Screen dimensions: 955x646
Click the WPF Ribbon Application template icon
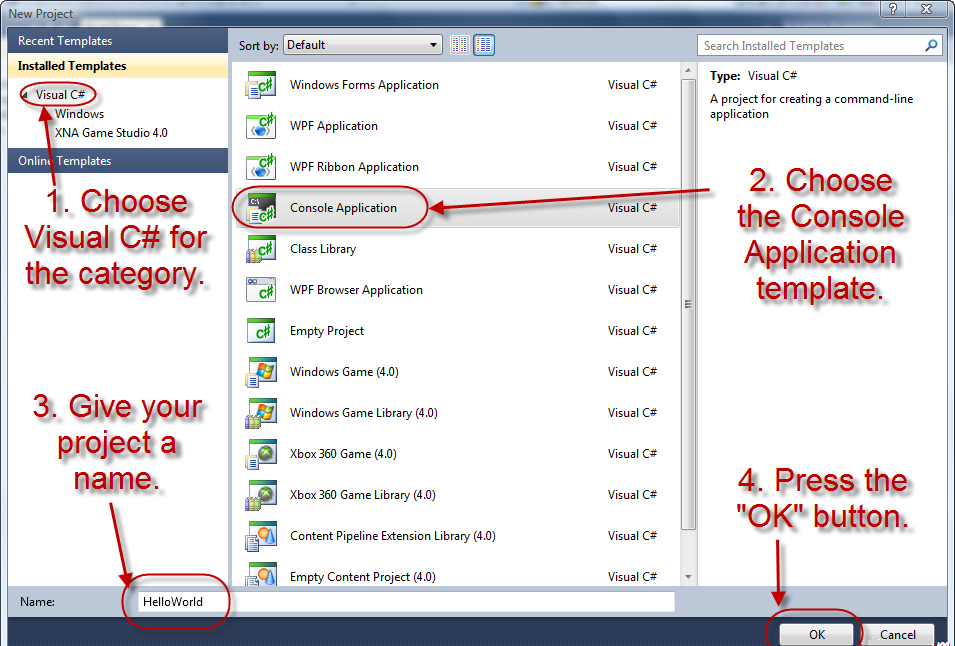[x=261, y=167]
